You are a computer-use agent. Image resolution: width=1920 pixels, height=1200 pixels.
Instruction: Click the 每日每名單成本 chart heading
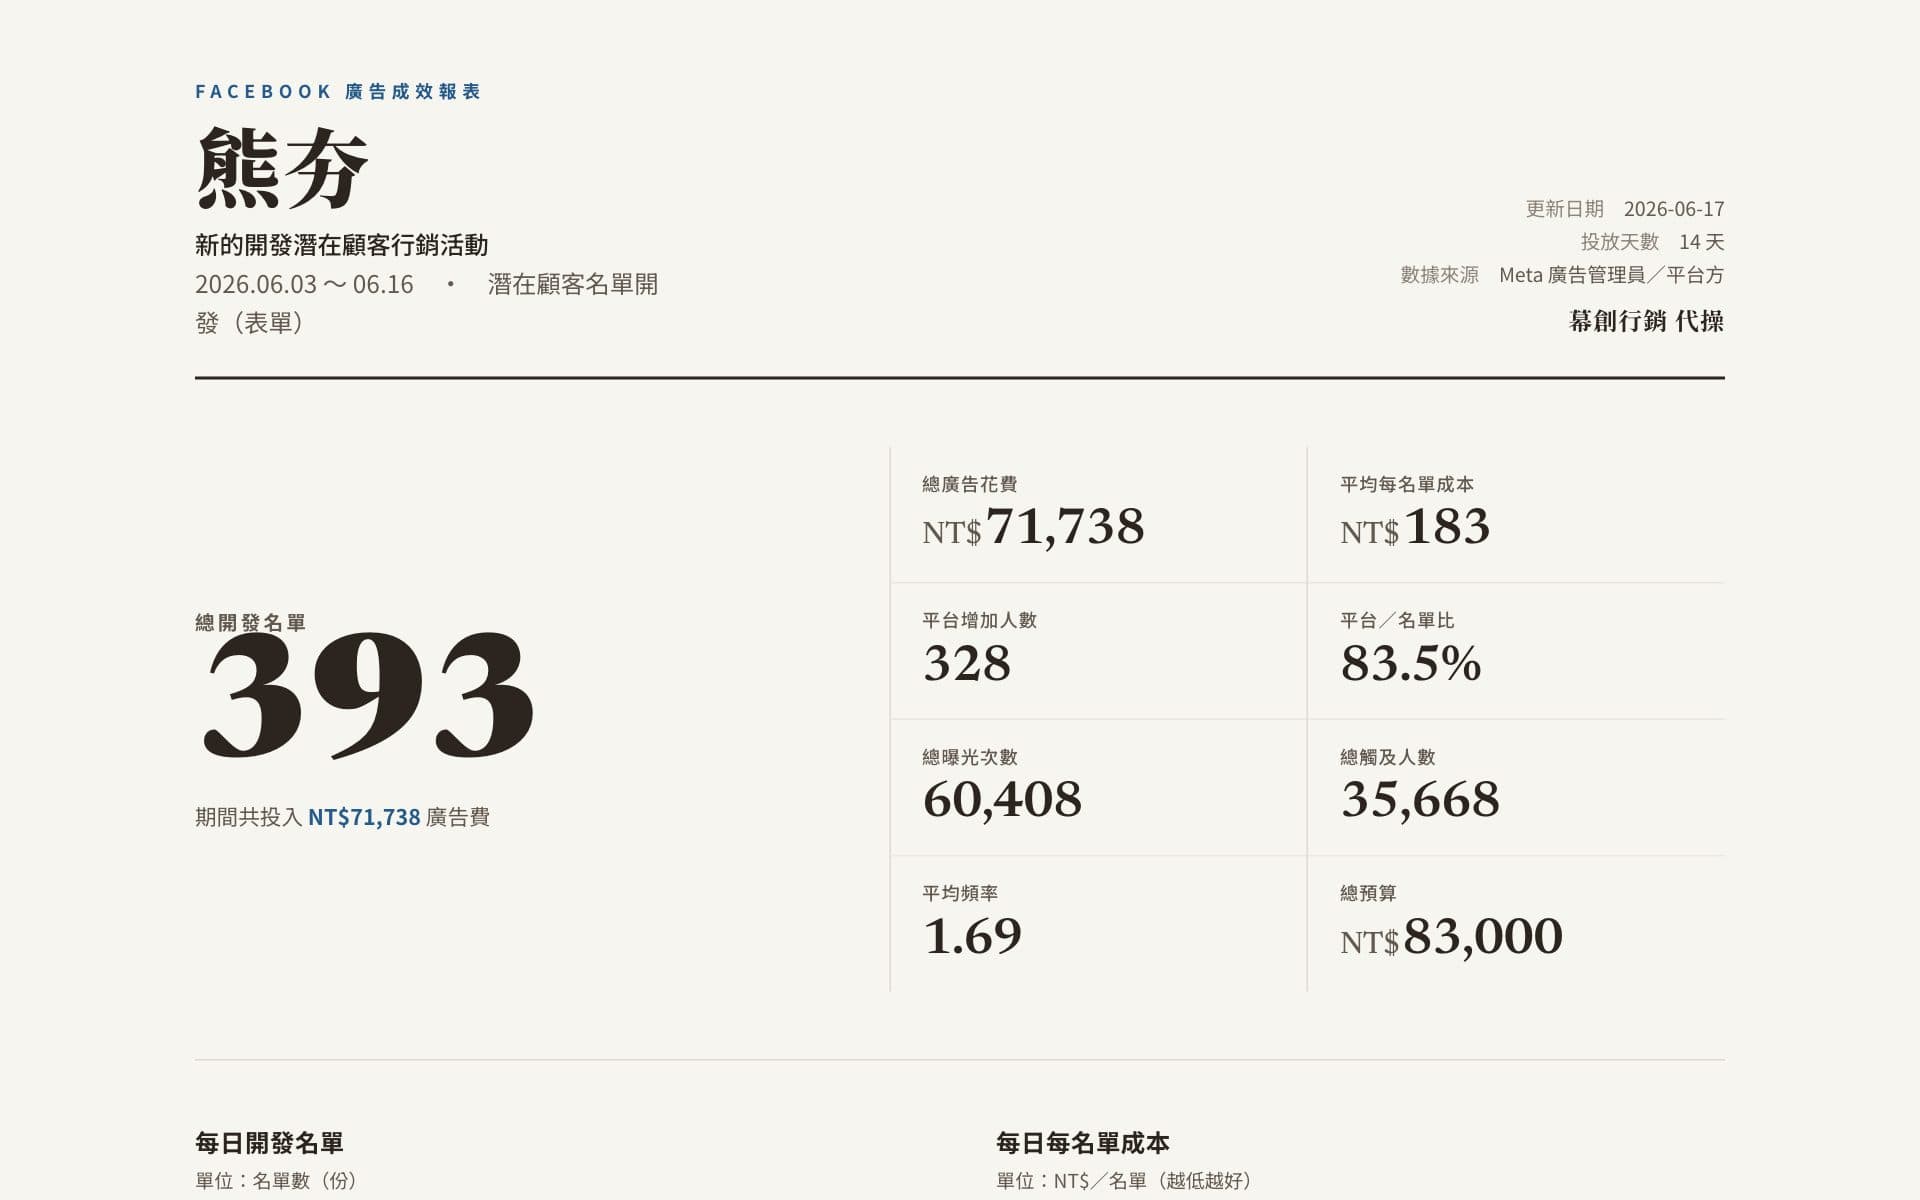1083,1143
